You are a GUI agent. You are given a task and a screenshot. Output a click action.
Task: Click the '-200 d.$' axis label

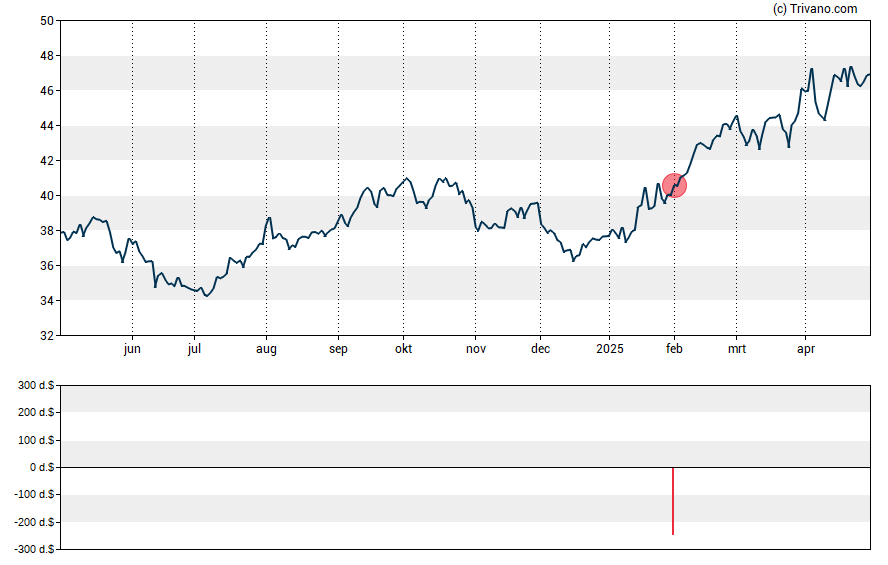coord(34,522)
